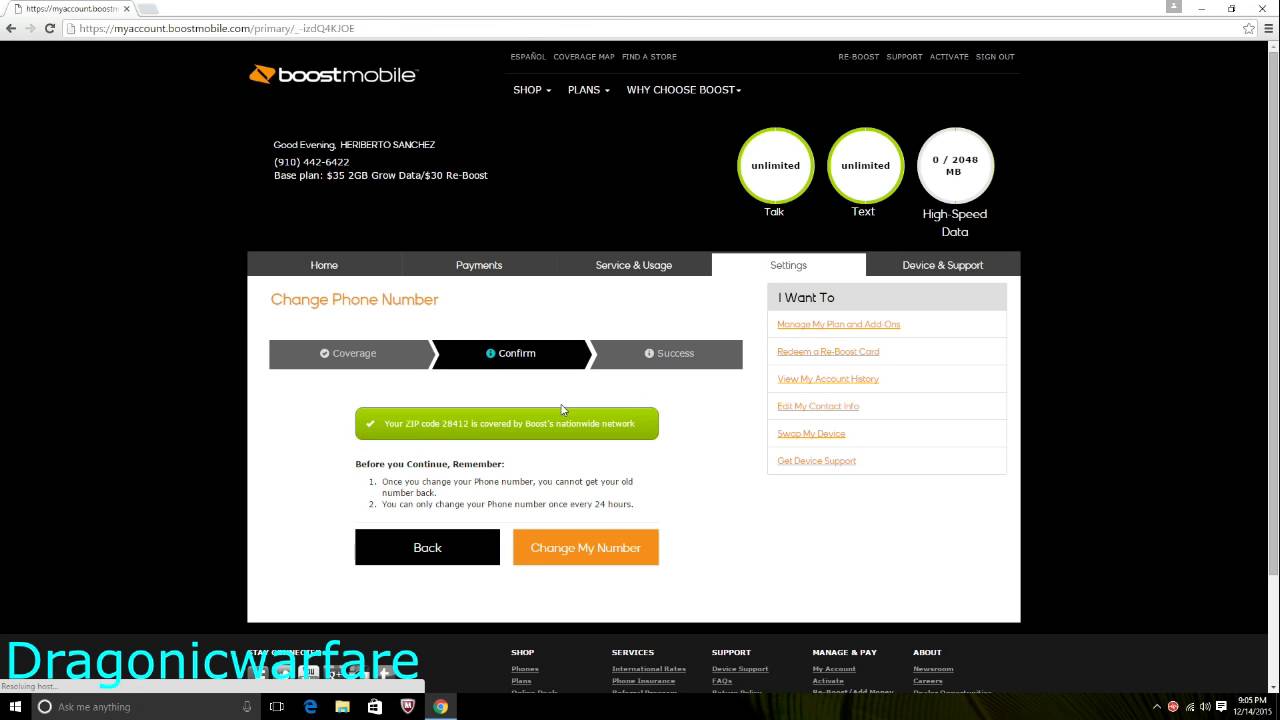Open View My Account History
Screen dimensions: 1280x720
(828, 379)
